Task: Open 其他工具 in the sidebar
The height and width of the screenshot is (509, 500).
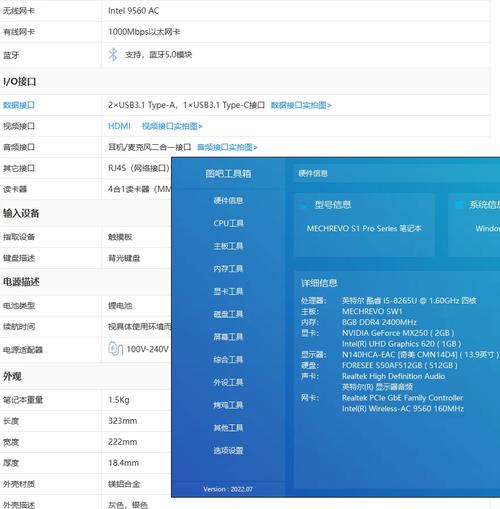Action: coord(228,428)
